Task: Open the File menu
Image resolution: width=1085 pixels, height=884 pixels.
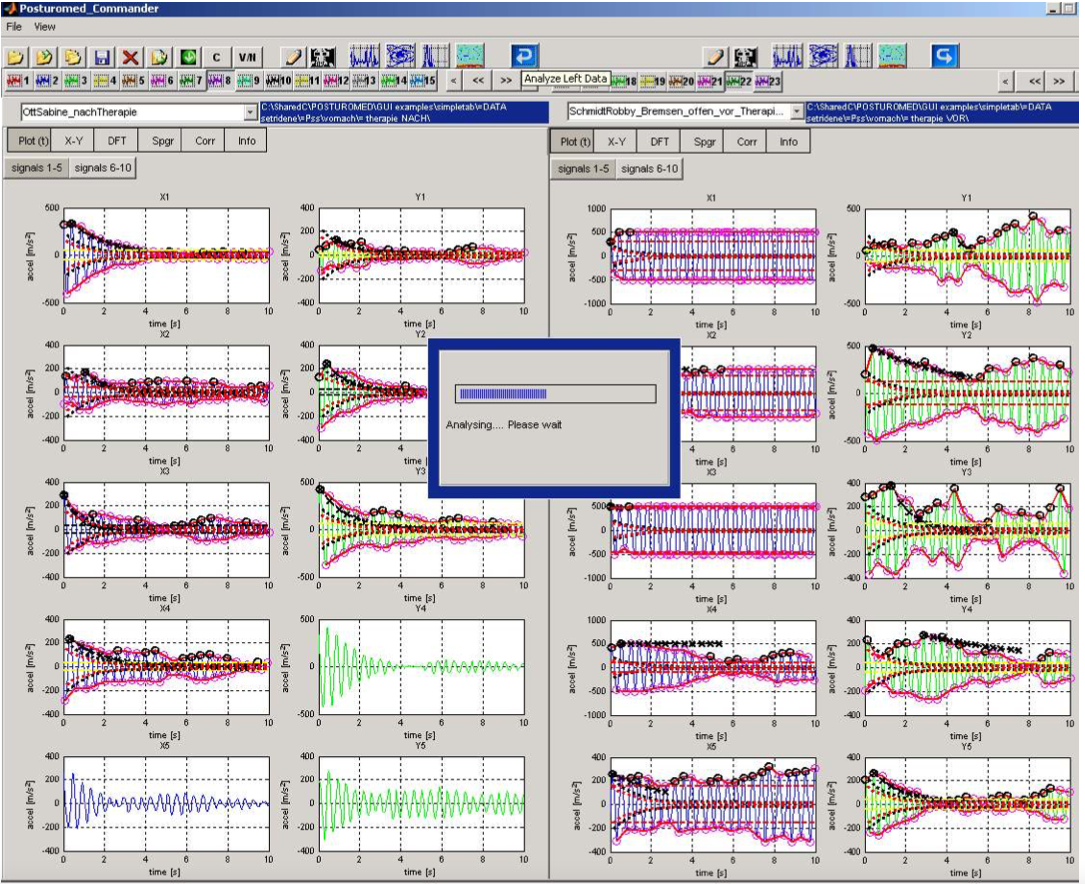Action: [15, 27]
